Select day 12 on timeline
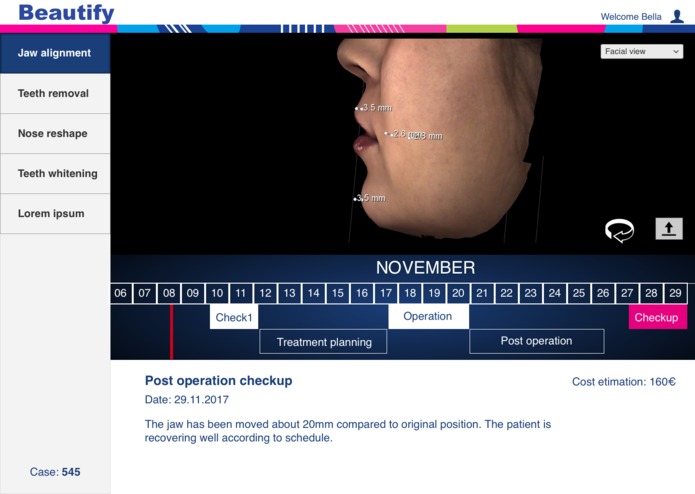 click(266, 293)
